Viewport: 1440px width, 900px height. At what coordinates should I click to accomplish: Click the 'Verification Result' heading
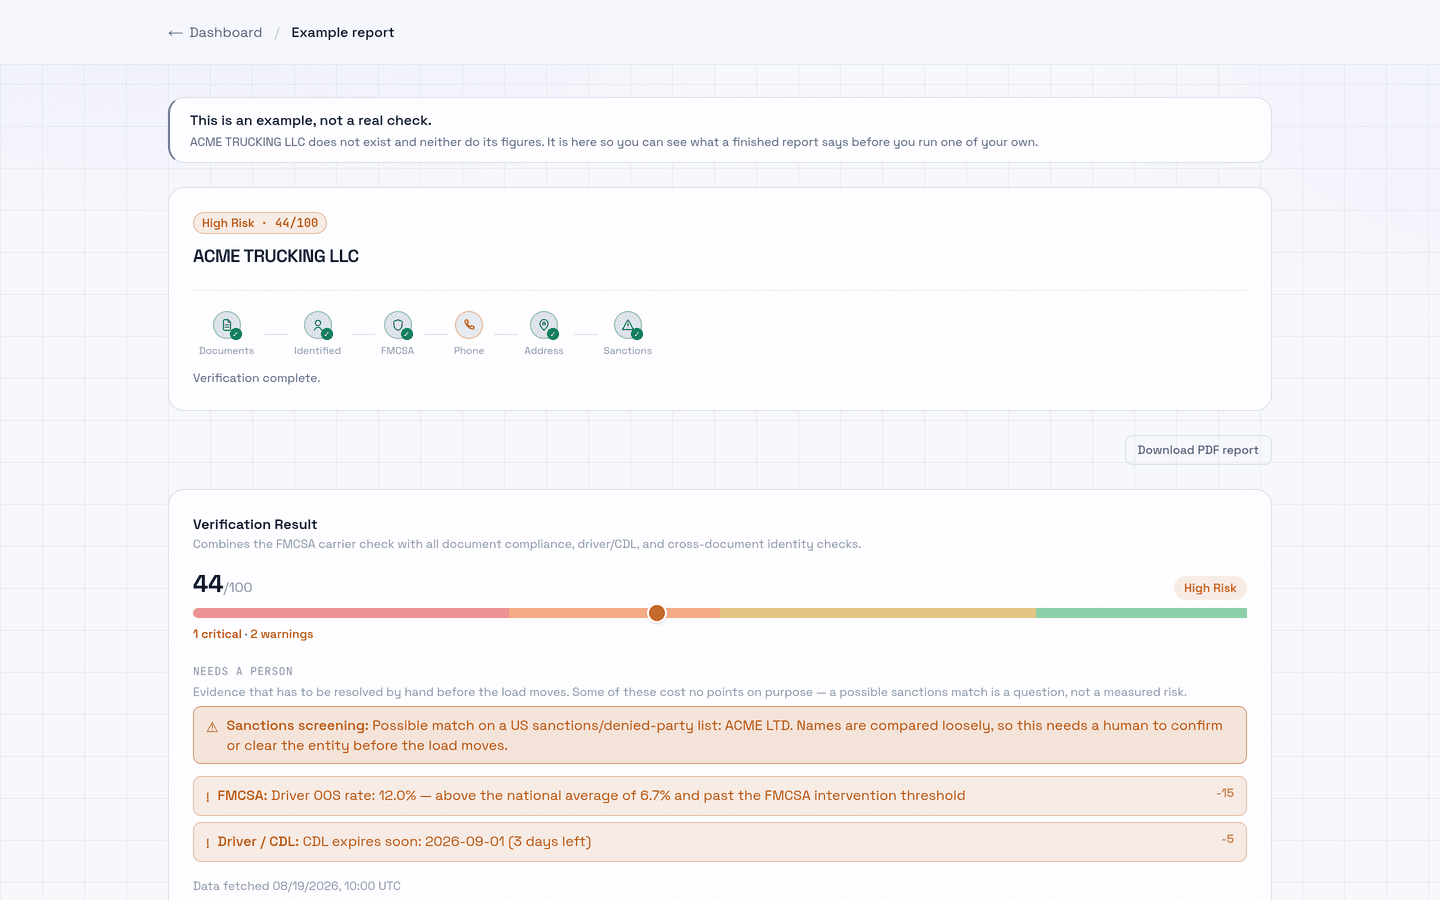(255, 524)
